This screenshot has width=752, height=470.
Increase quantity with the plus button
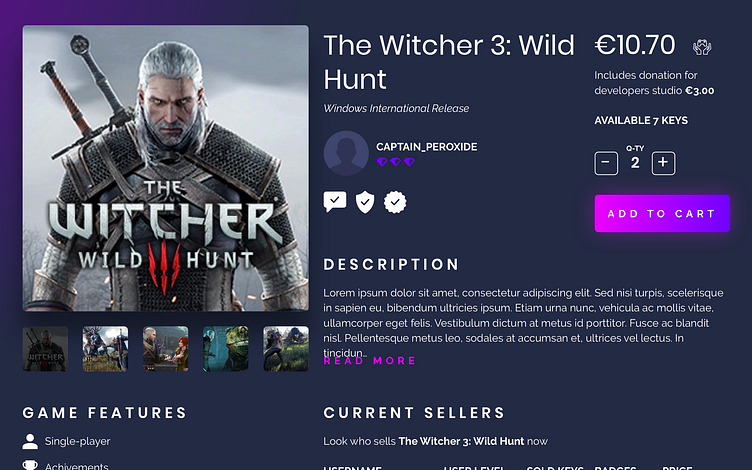point(664,163)
